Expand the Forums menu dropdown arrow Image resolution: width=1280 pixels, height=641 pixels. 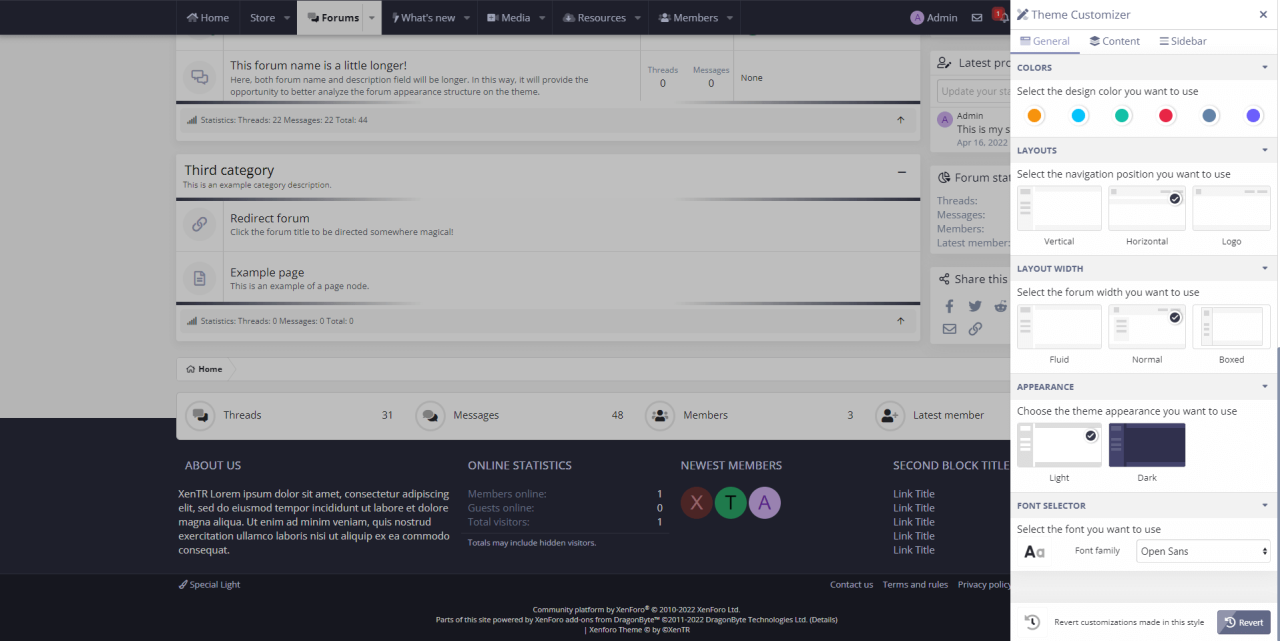coord(373,18)
